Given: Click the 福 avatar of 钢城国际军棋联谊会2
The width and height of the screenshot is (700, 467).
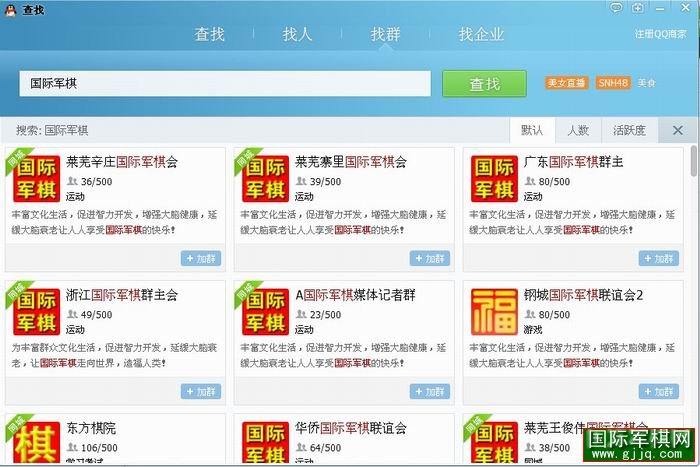Looking at the screenshot, I should (495, 310).
